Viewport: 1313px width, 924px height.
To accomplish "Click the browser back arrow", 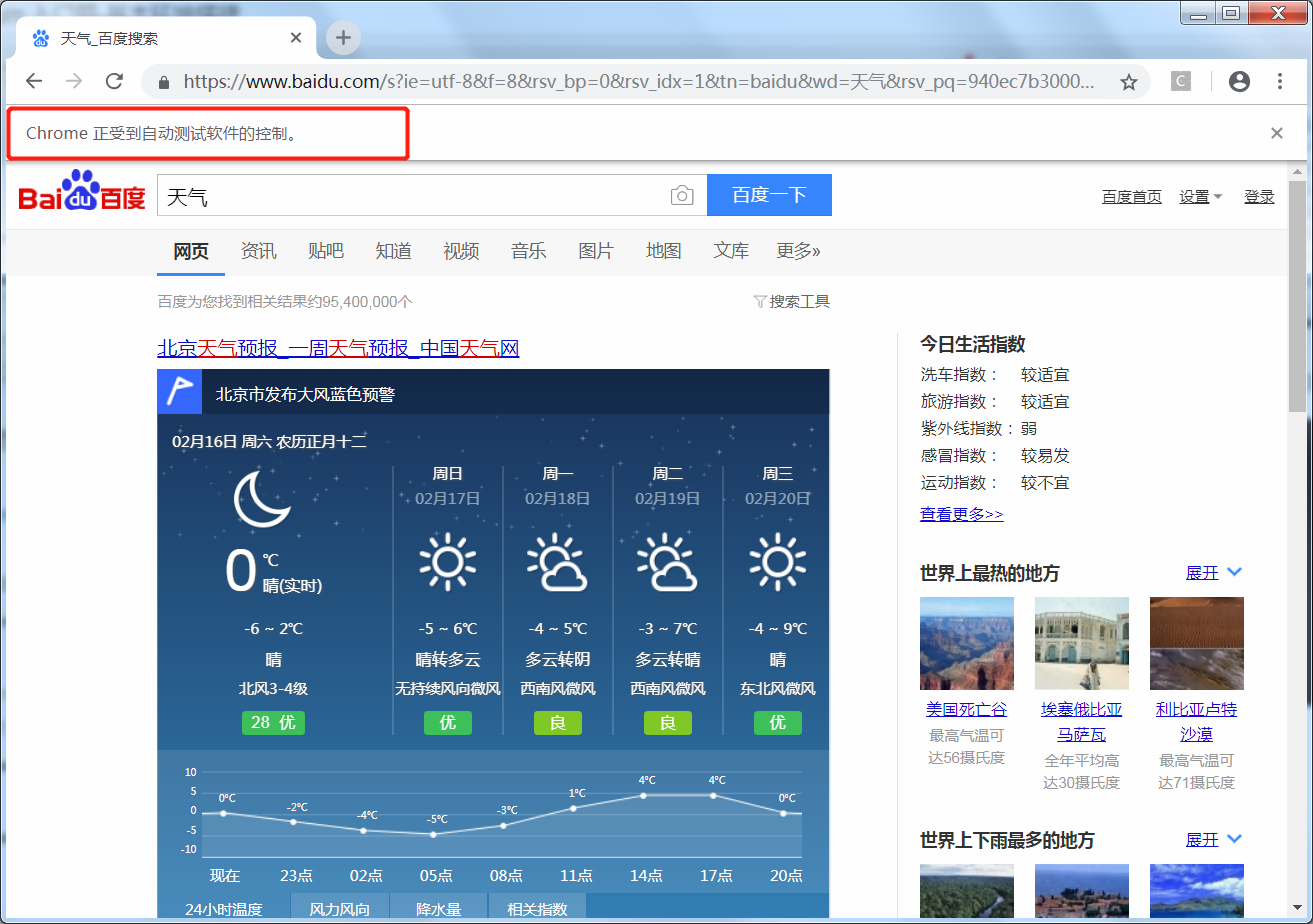I will coord(34,82).
